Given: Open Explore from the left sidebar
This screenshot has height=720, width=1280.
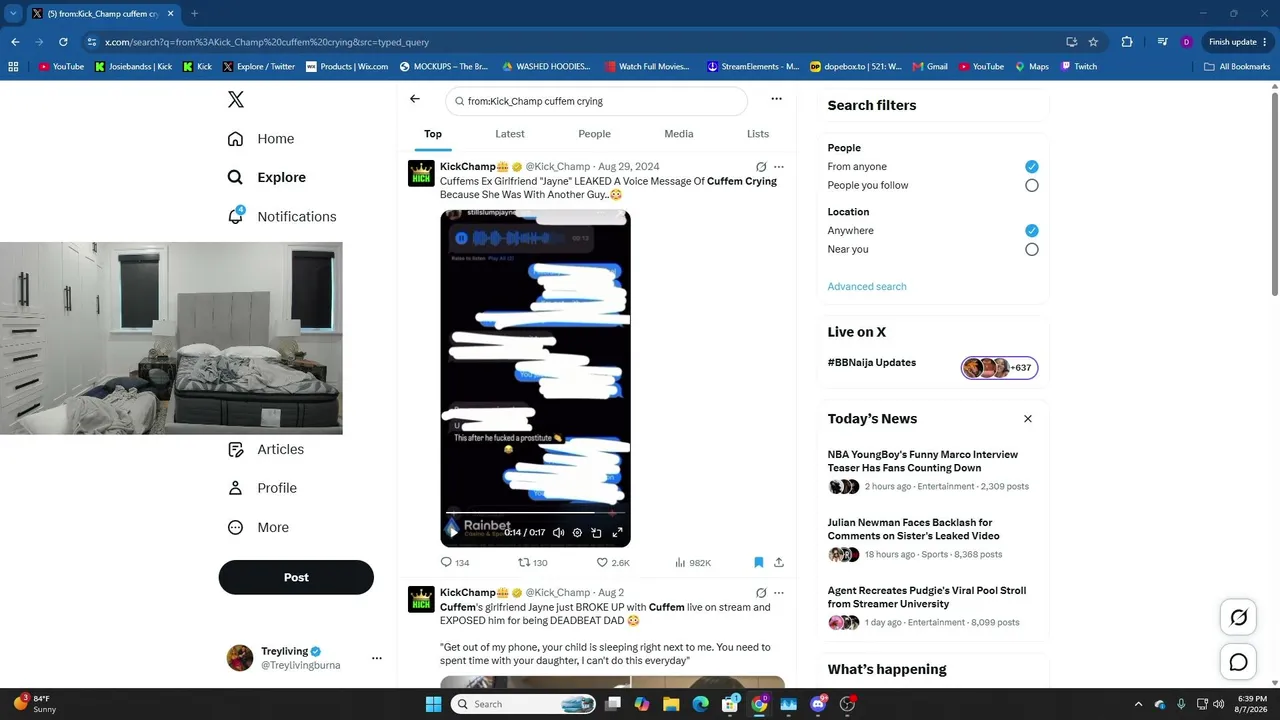Looking at the screenshot, I should pyautogui.click(x=267, y=177).
